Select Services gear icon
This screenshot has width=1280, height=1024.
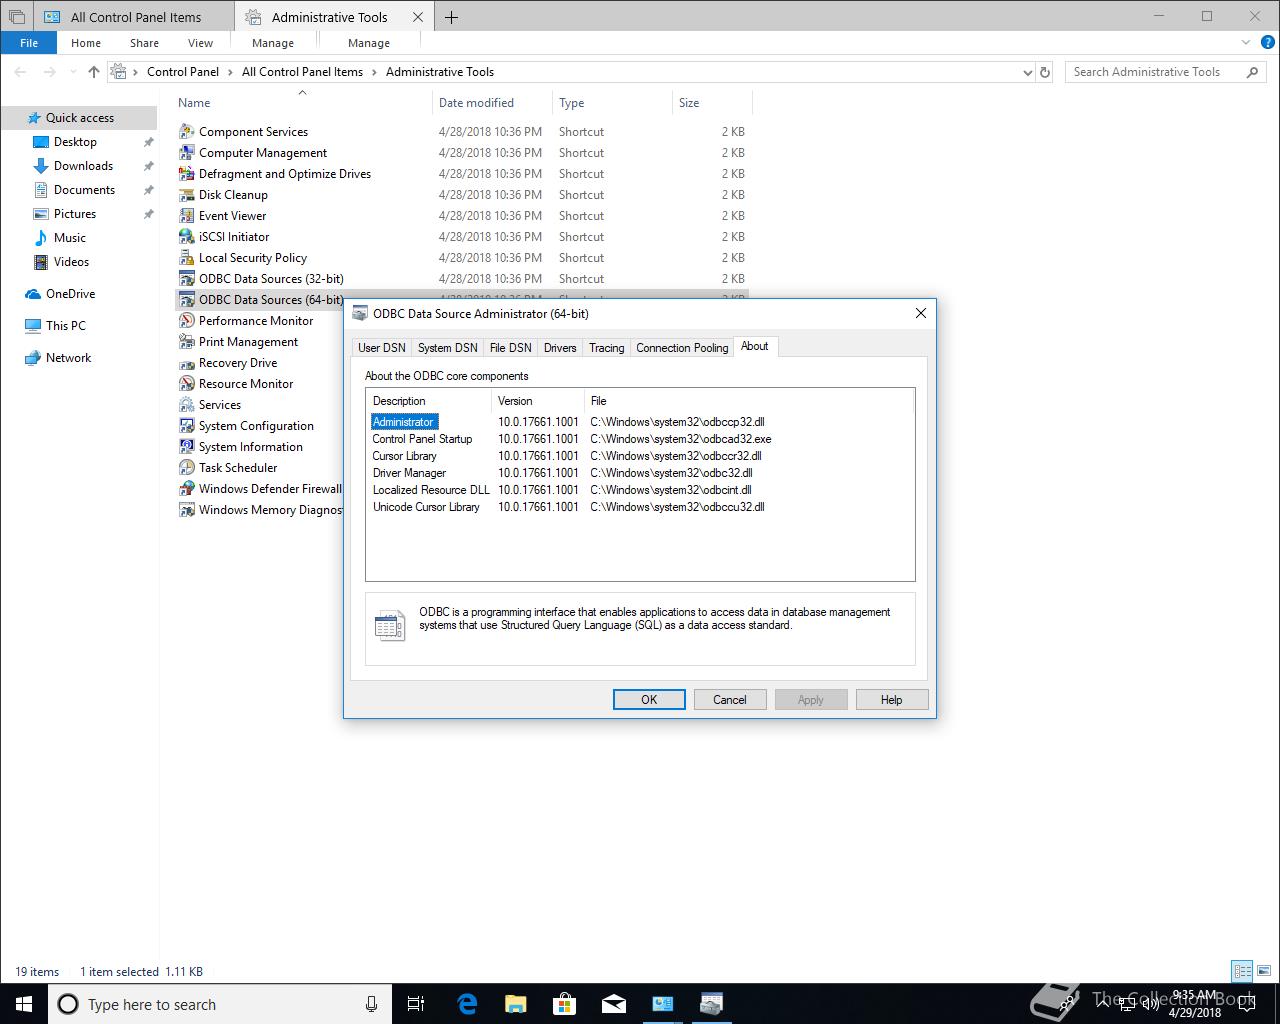click(x=186, y=404)
